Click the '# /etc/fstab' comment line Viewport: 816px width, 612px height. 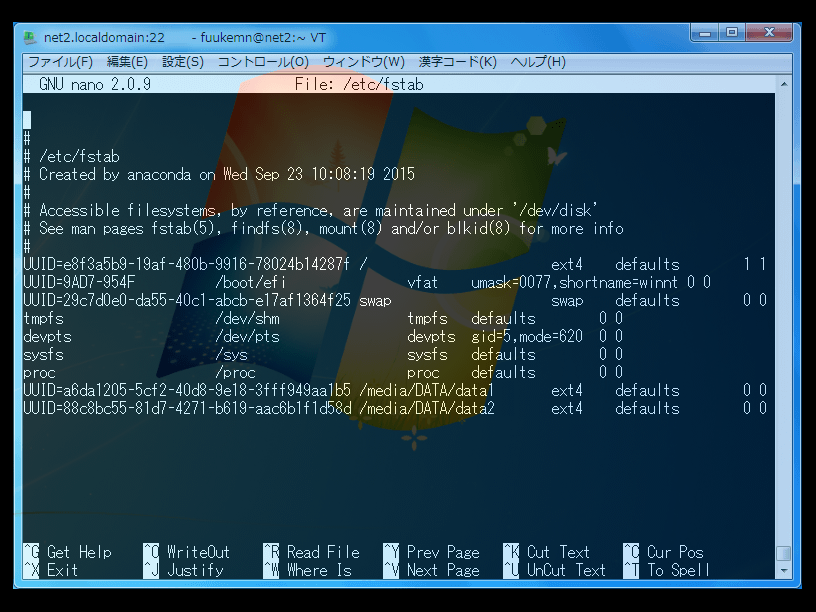tap(72, 156)
